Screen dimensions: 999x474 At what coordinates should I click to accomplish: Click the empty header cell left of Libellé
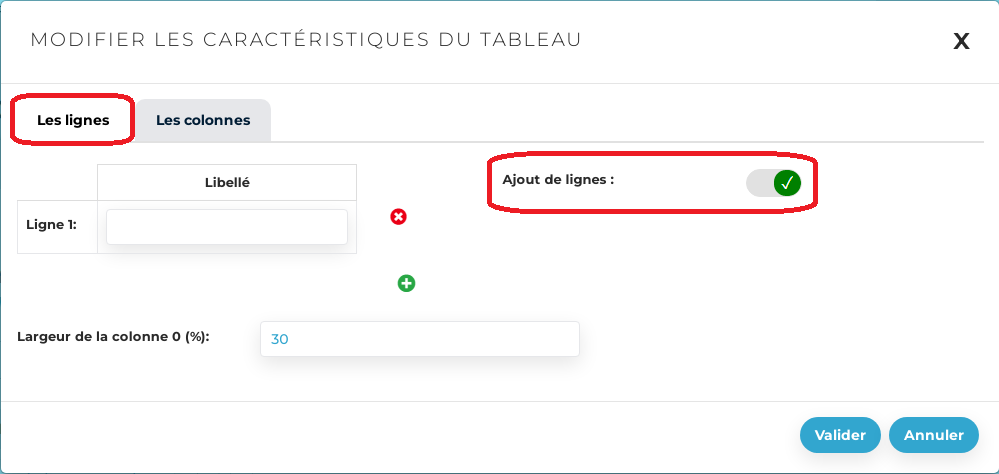[58, 183]
